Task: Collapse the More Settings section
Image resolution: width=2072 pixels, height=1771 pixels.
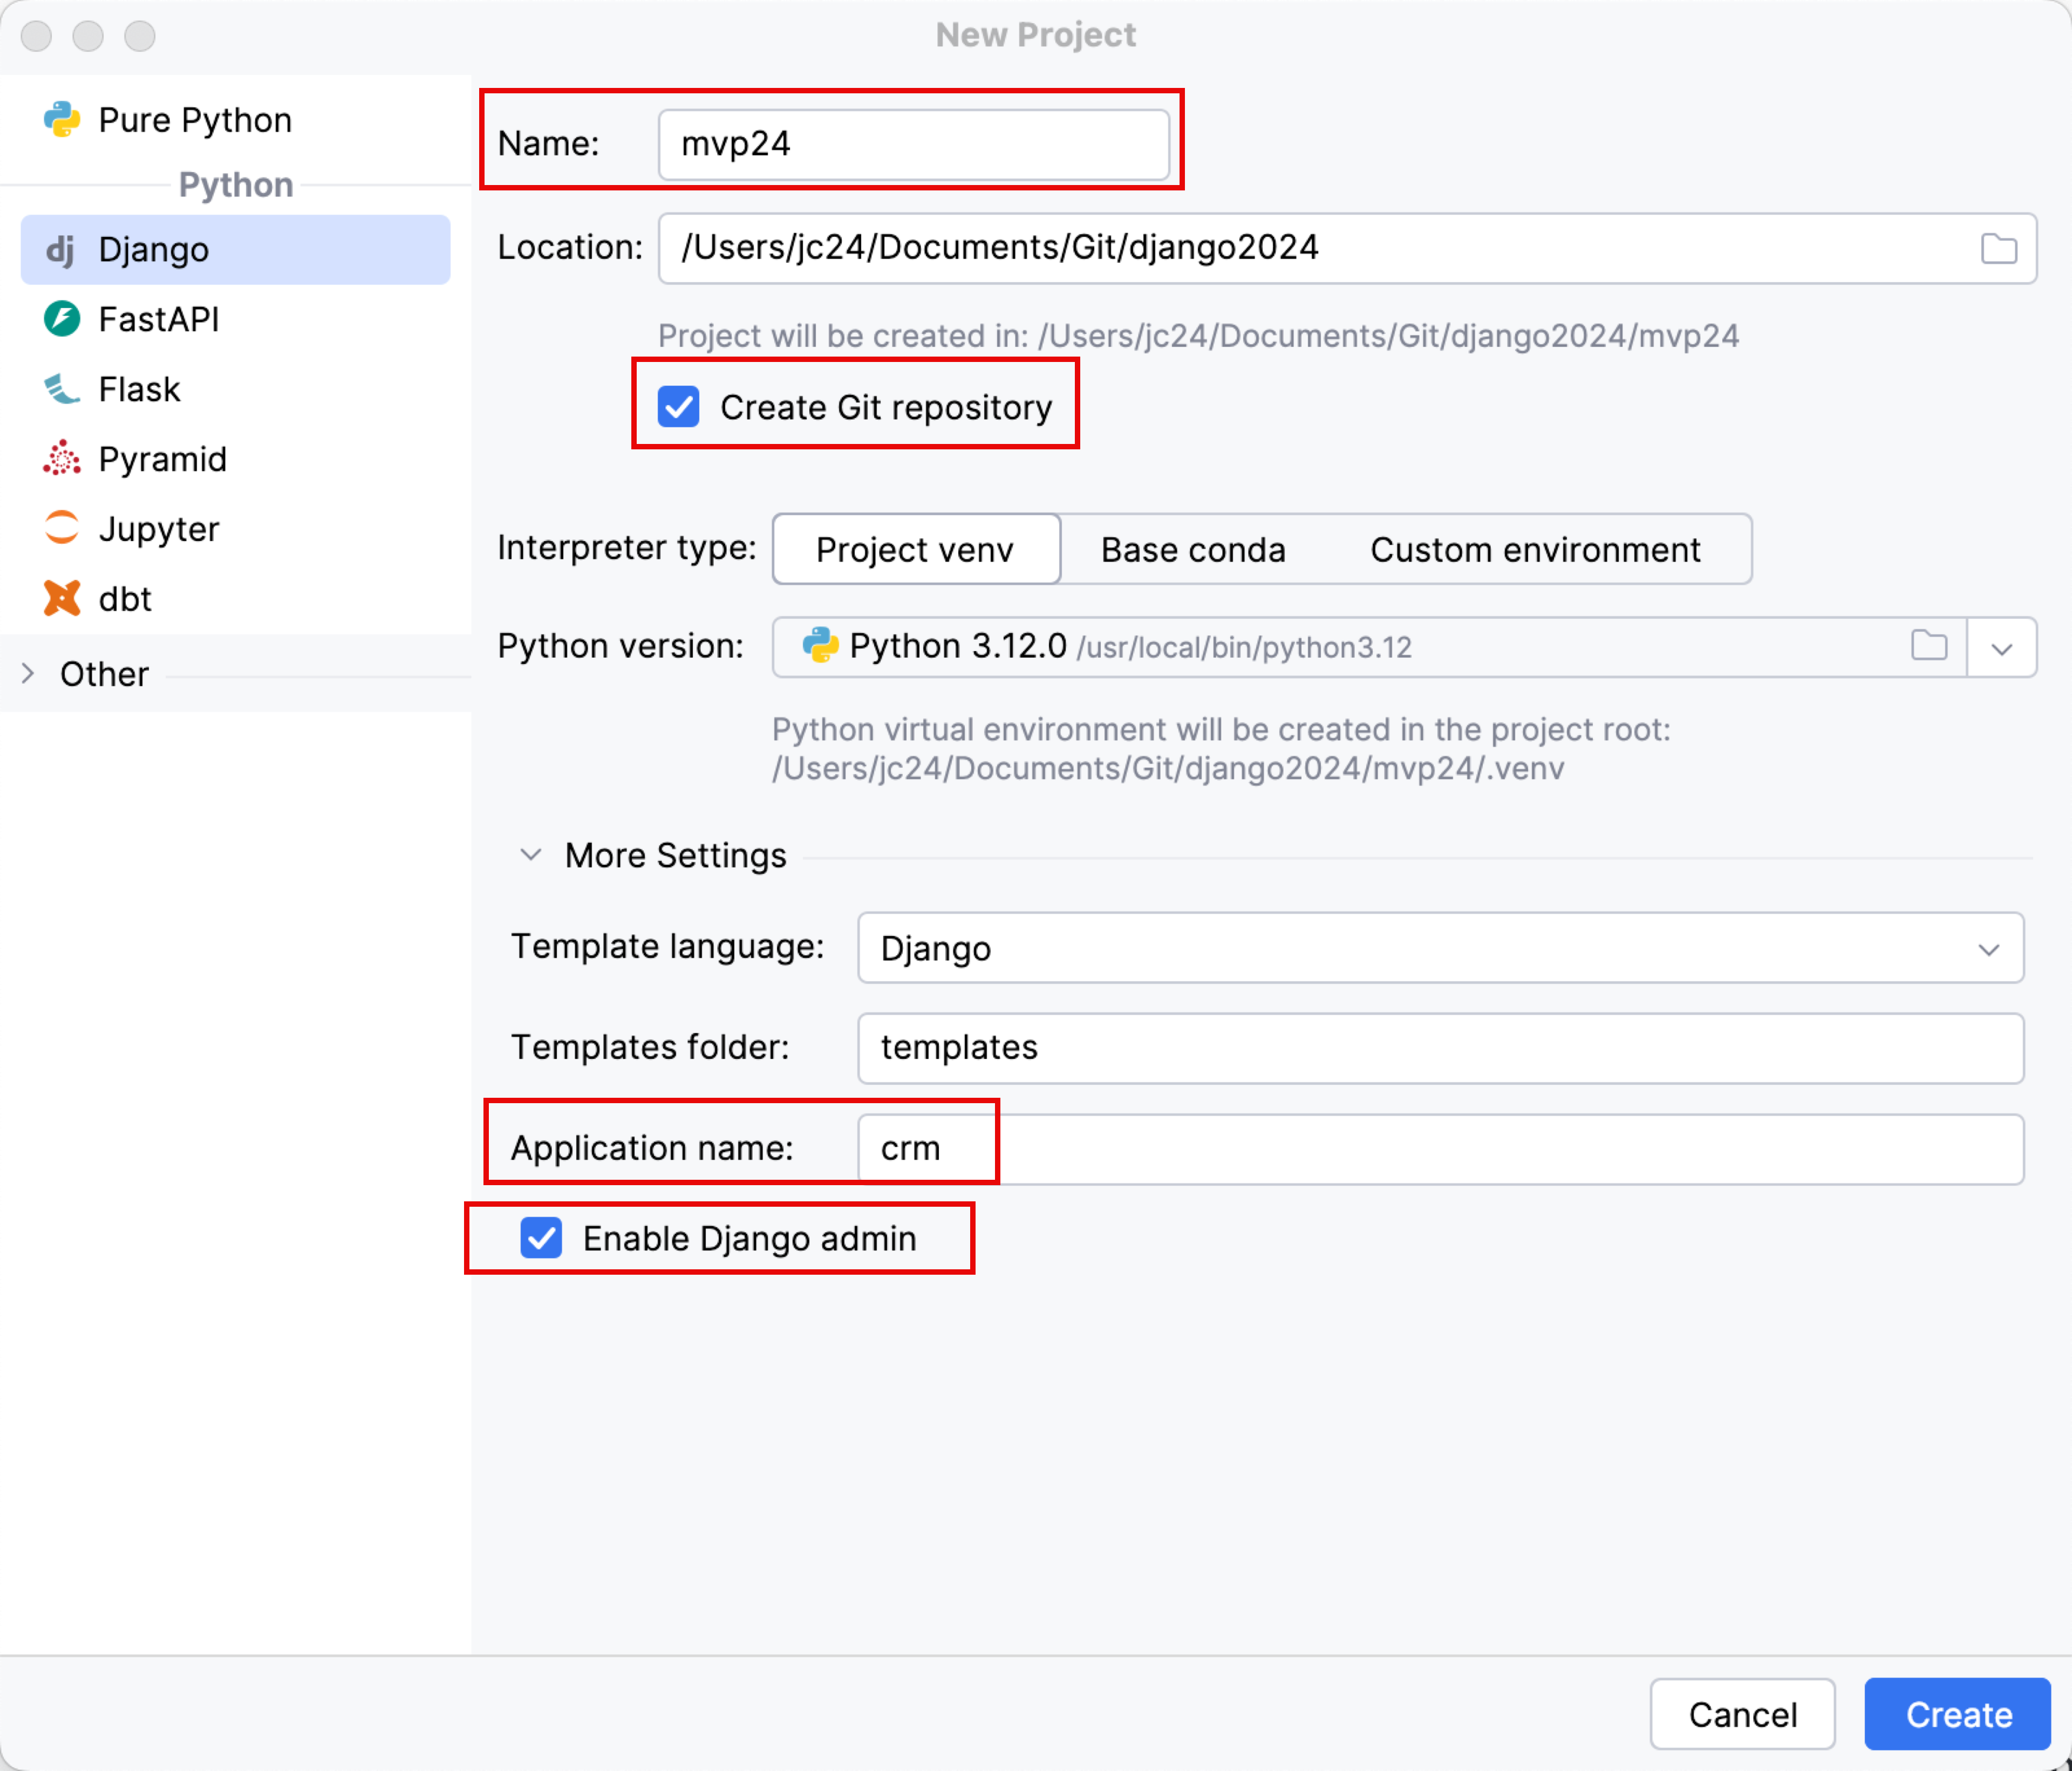Action: pos(530,856)
